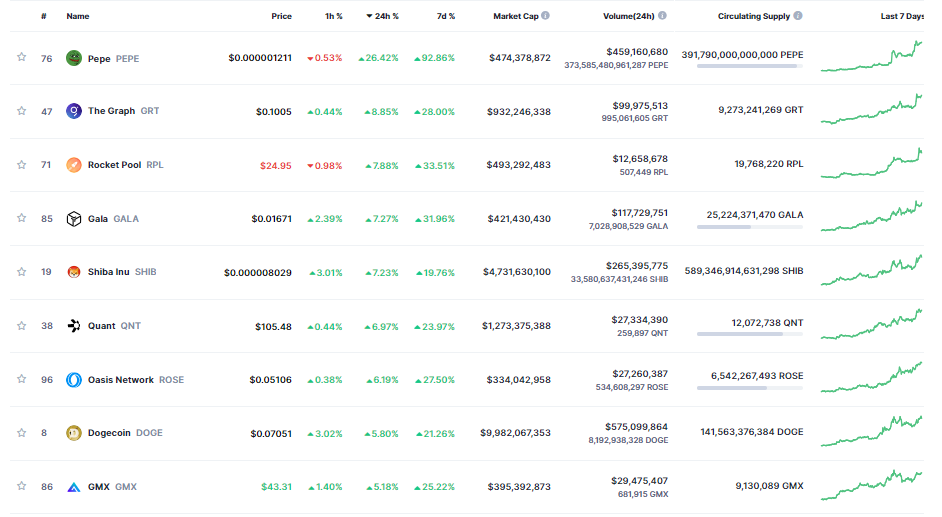
Task: Open The Graph 7-day sparkline chart
Action: [871, 109]
